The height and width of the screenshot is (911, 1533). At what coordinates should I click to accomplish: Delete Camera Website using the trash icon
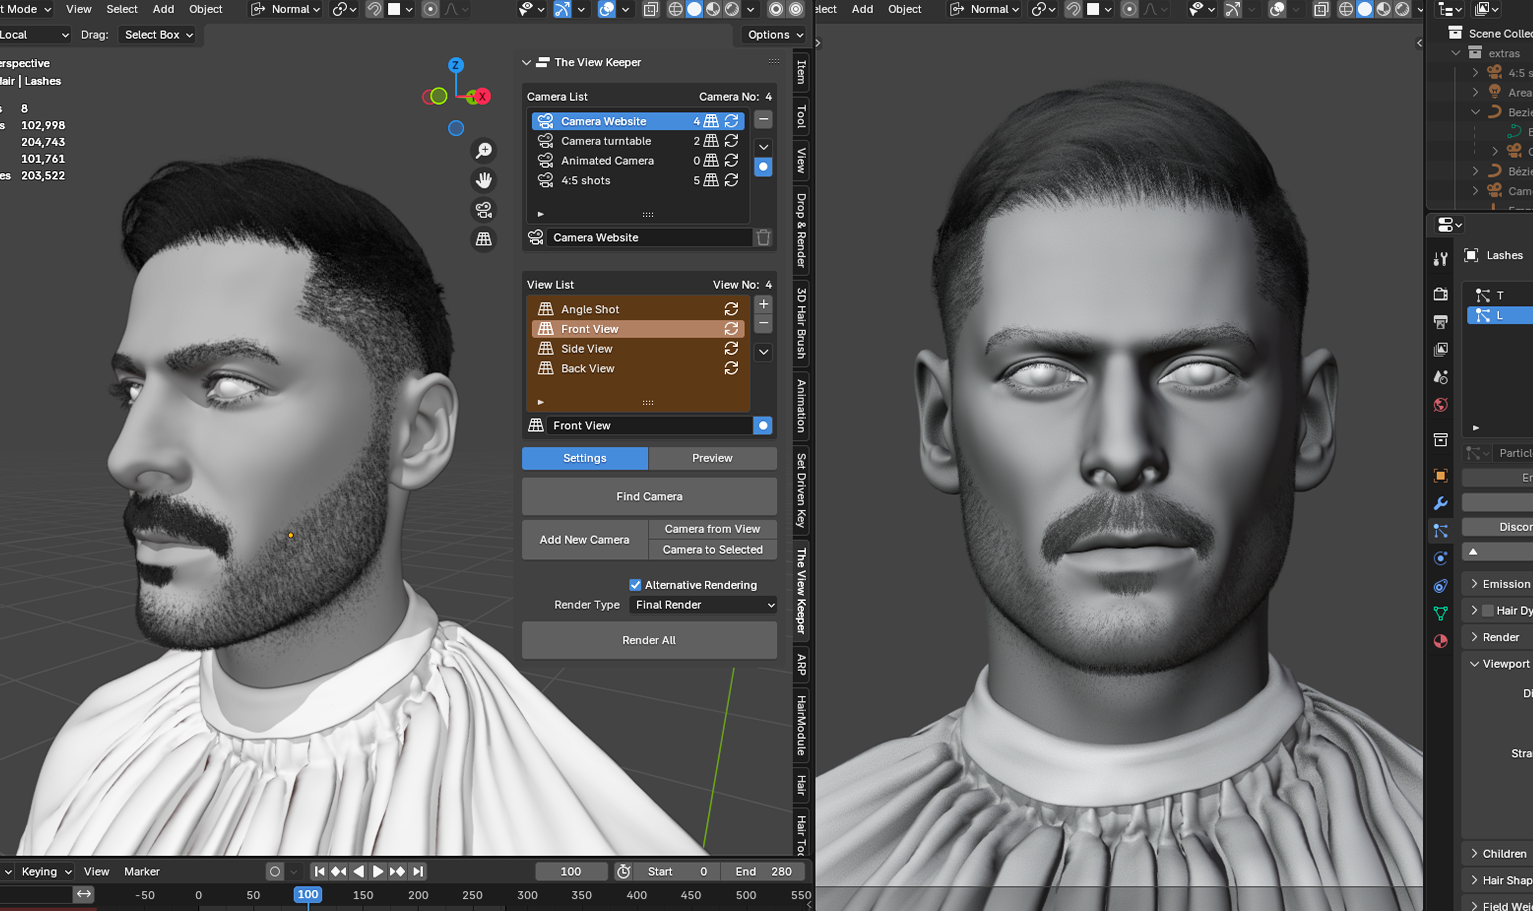click(x=763, y=237)
